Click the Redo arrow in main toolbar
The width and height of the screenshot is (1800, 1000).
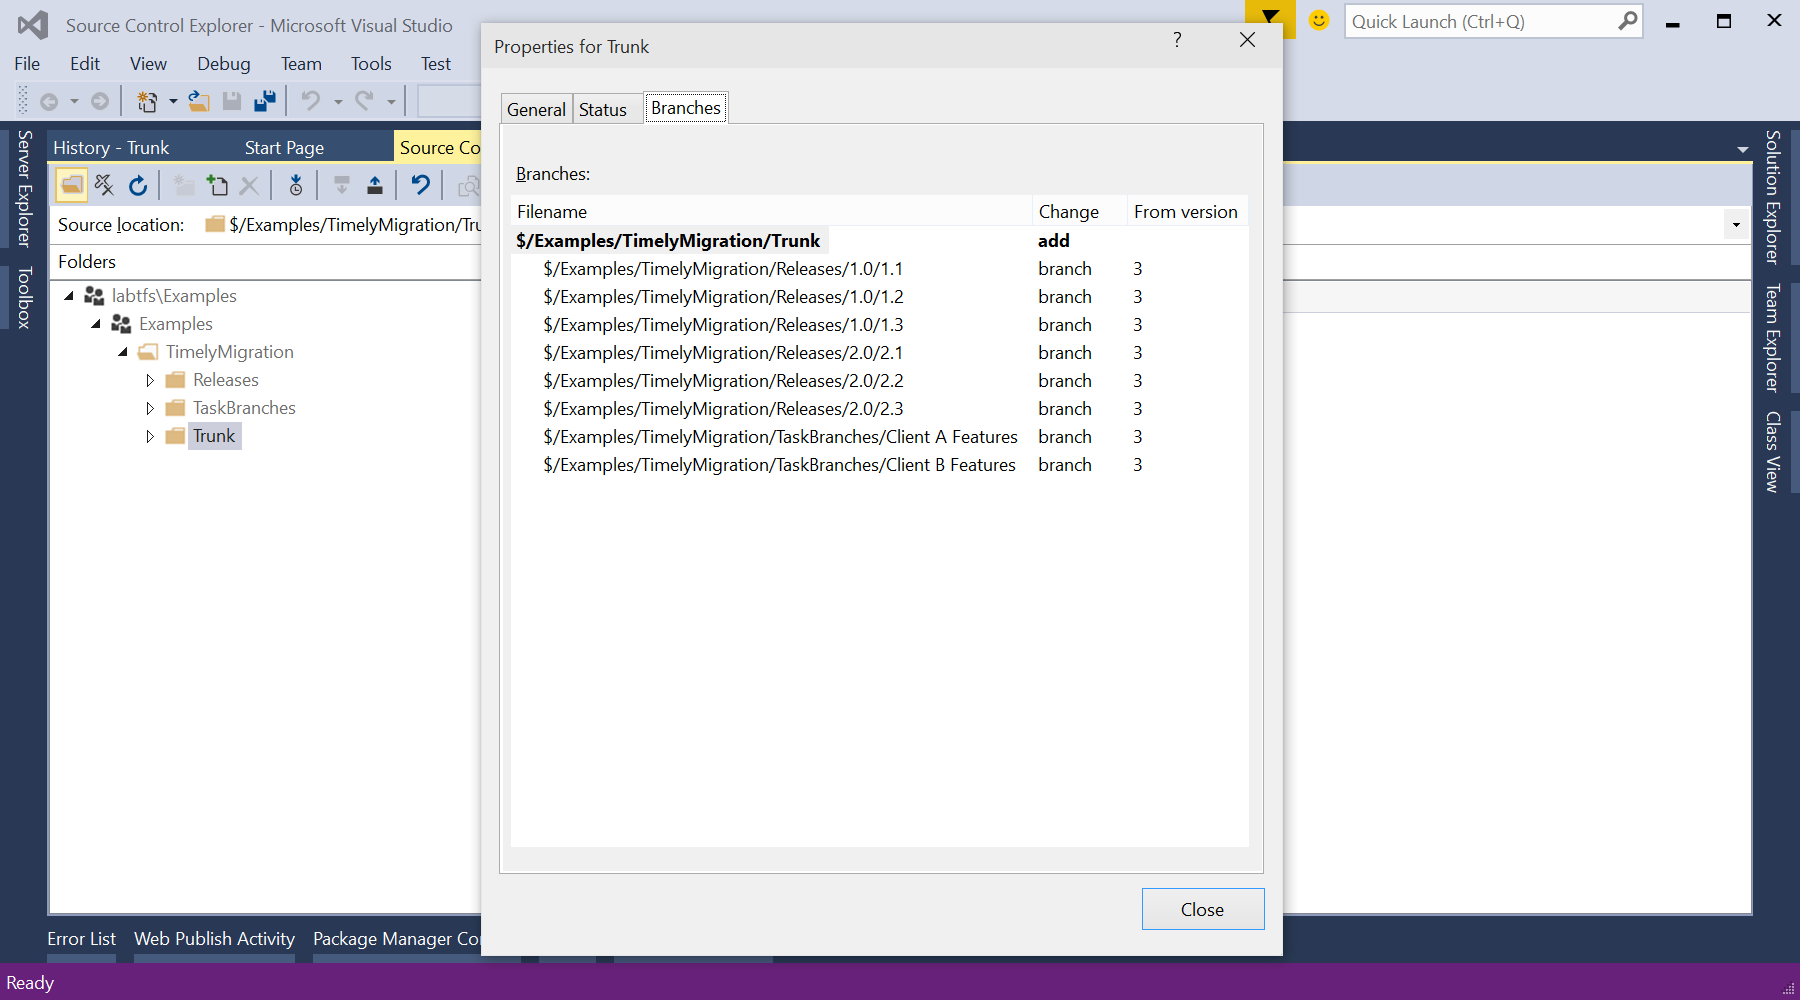364,101
